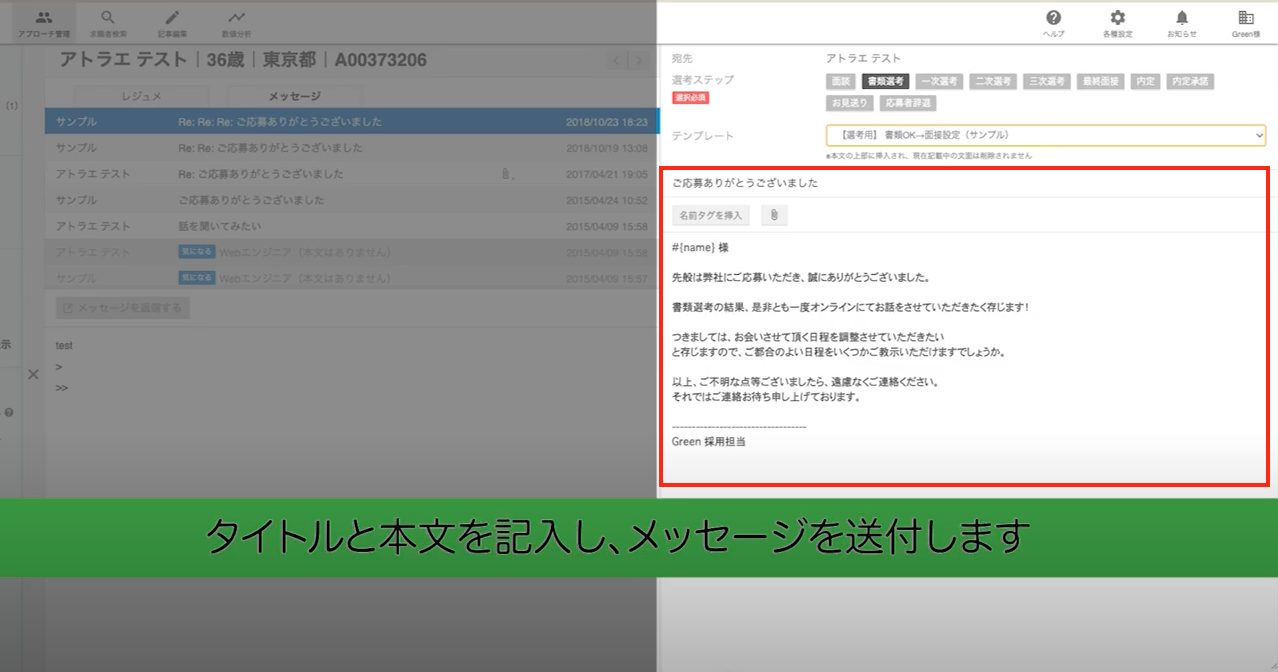Open Green様 company building icon
1278x672 pixels.
[x=1245, y=17]
